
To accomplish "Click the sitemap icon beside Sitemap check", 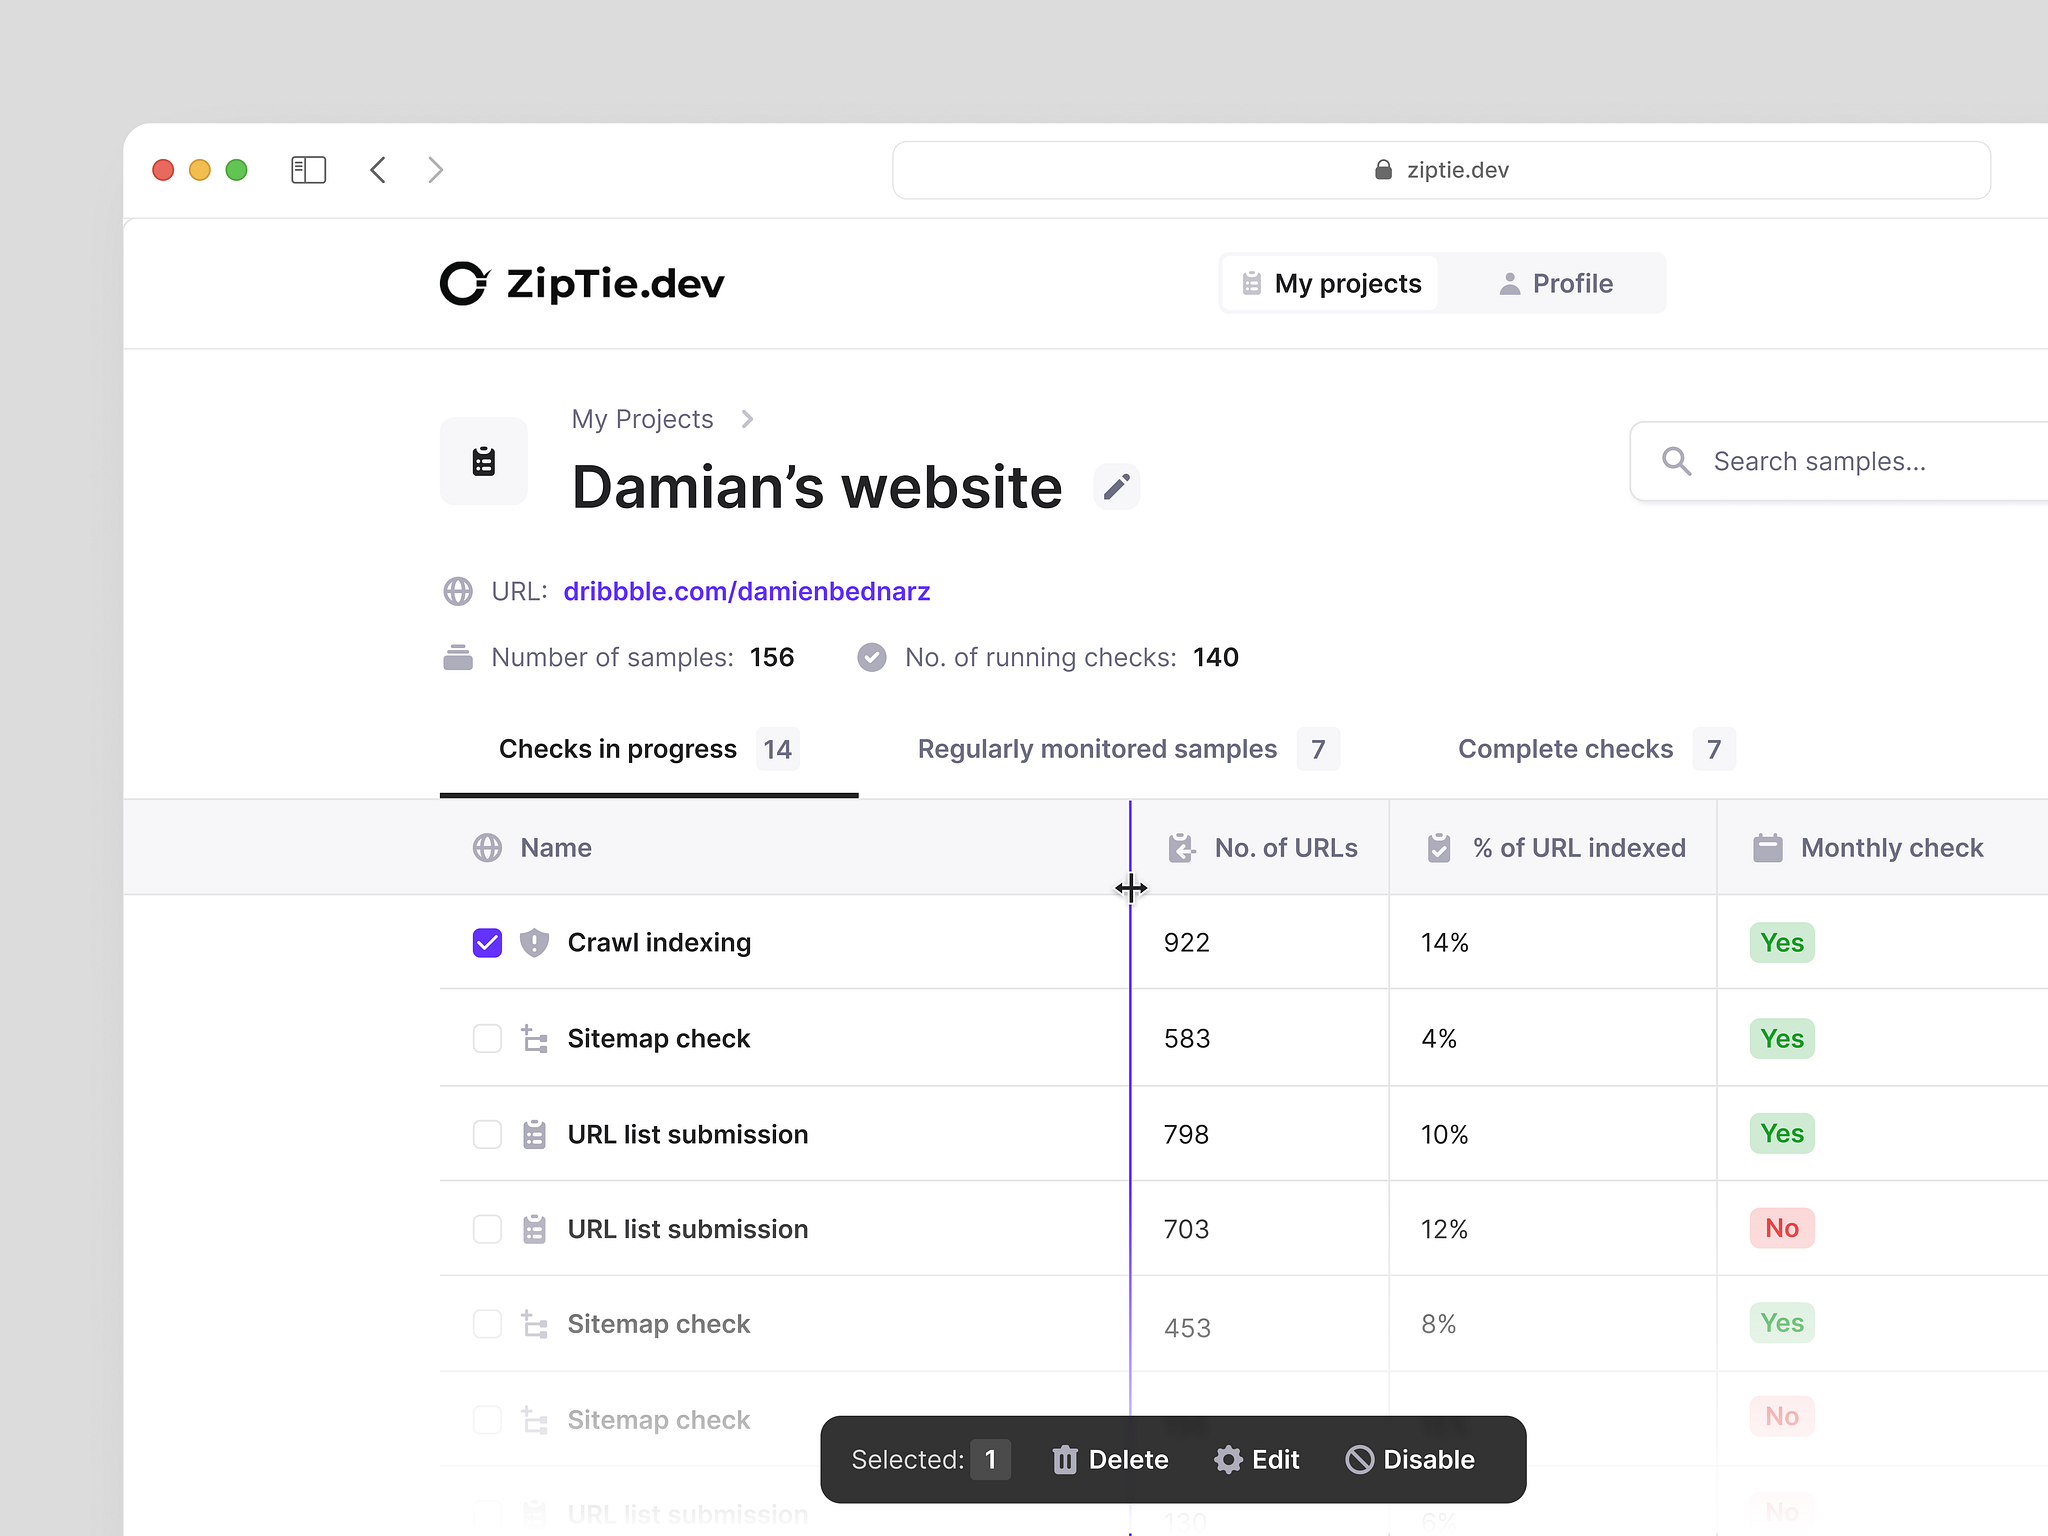I will pos(534,1038).
